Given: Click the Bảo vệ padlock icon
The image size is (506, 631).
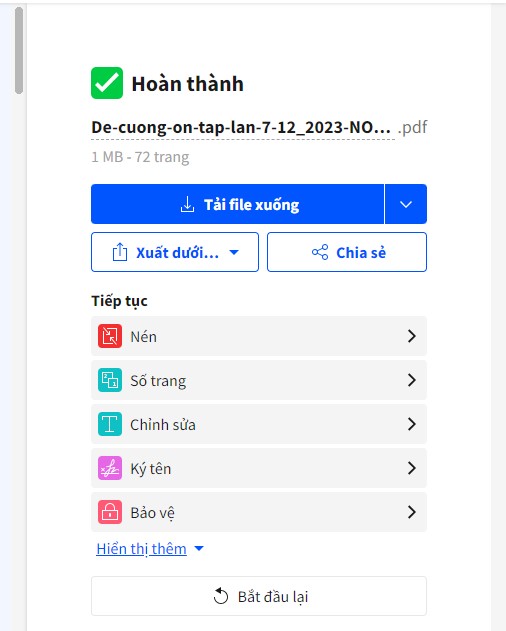Looking at the screenshot, I should (110, 512).
